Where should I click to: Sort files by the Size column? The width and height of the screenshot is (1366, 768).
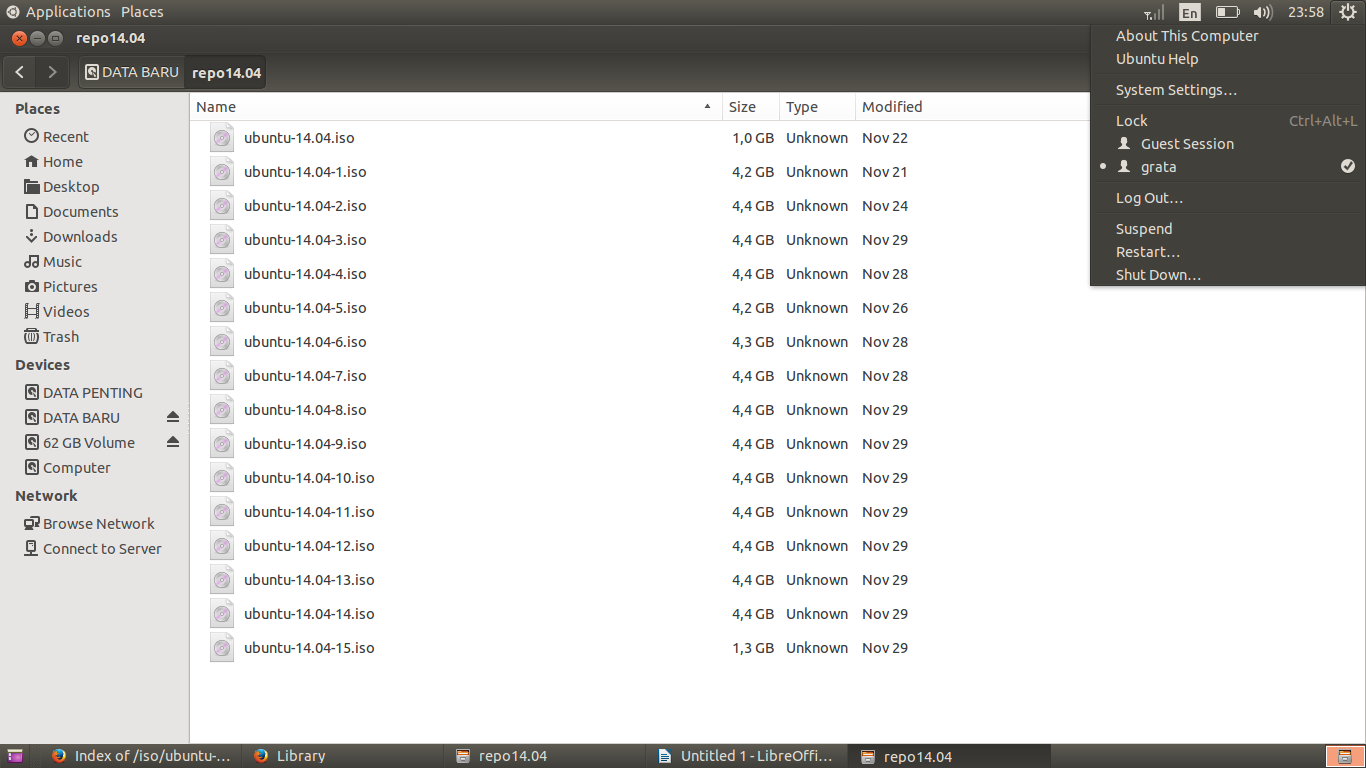point(751,107)
